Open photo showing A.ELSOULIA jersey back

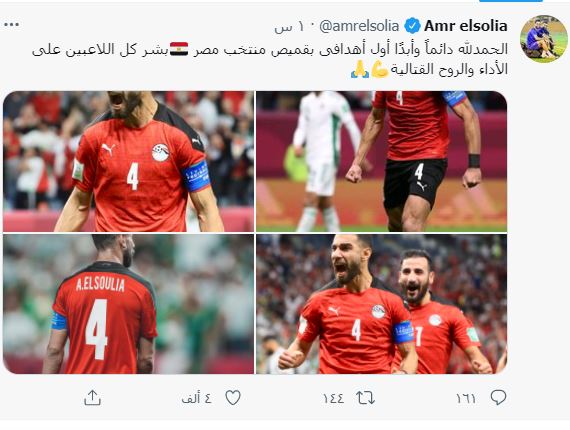129,304
